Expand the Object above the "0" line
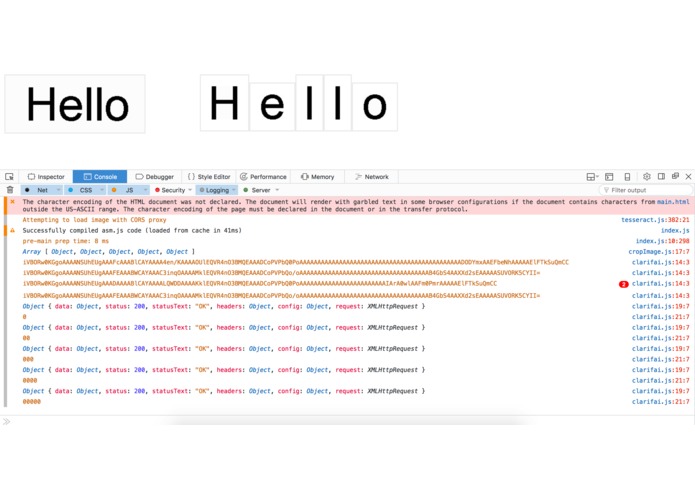This screenshot has height=494, width=695. coord(224,306)
